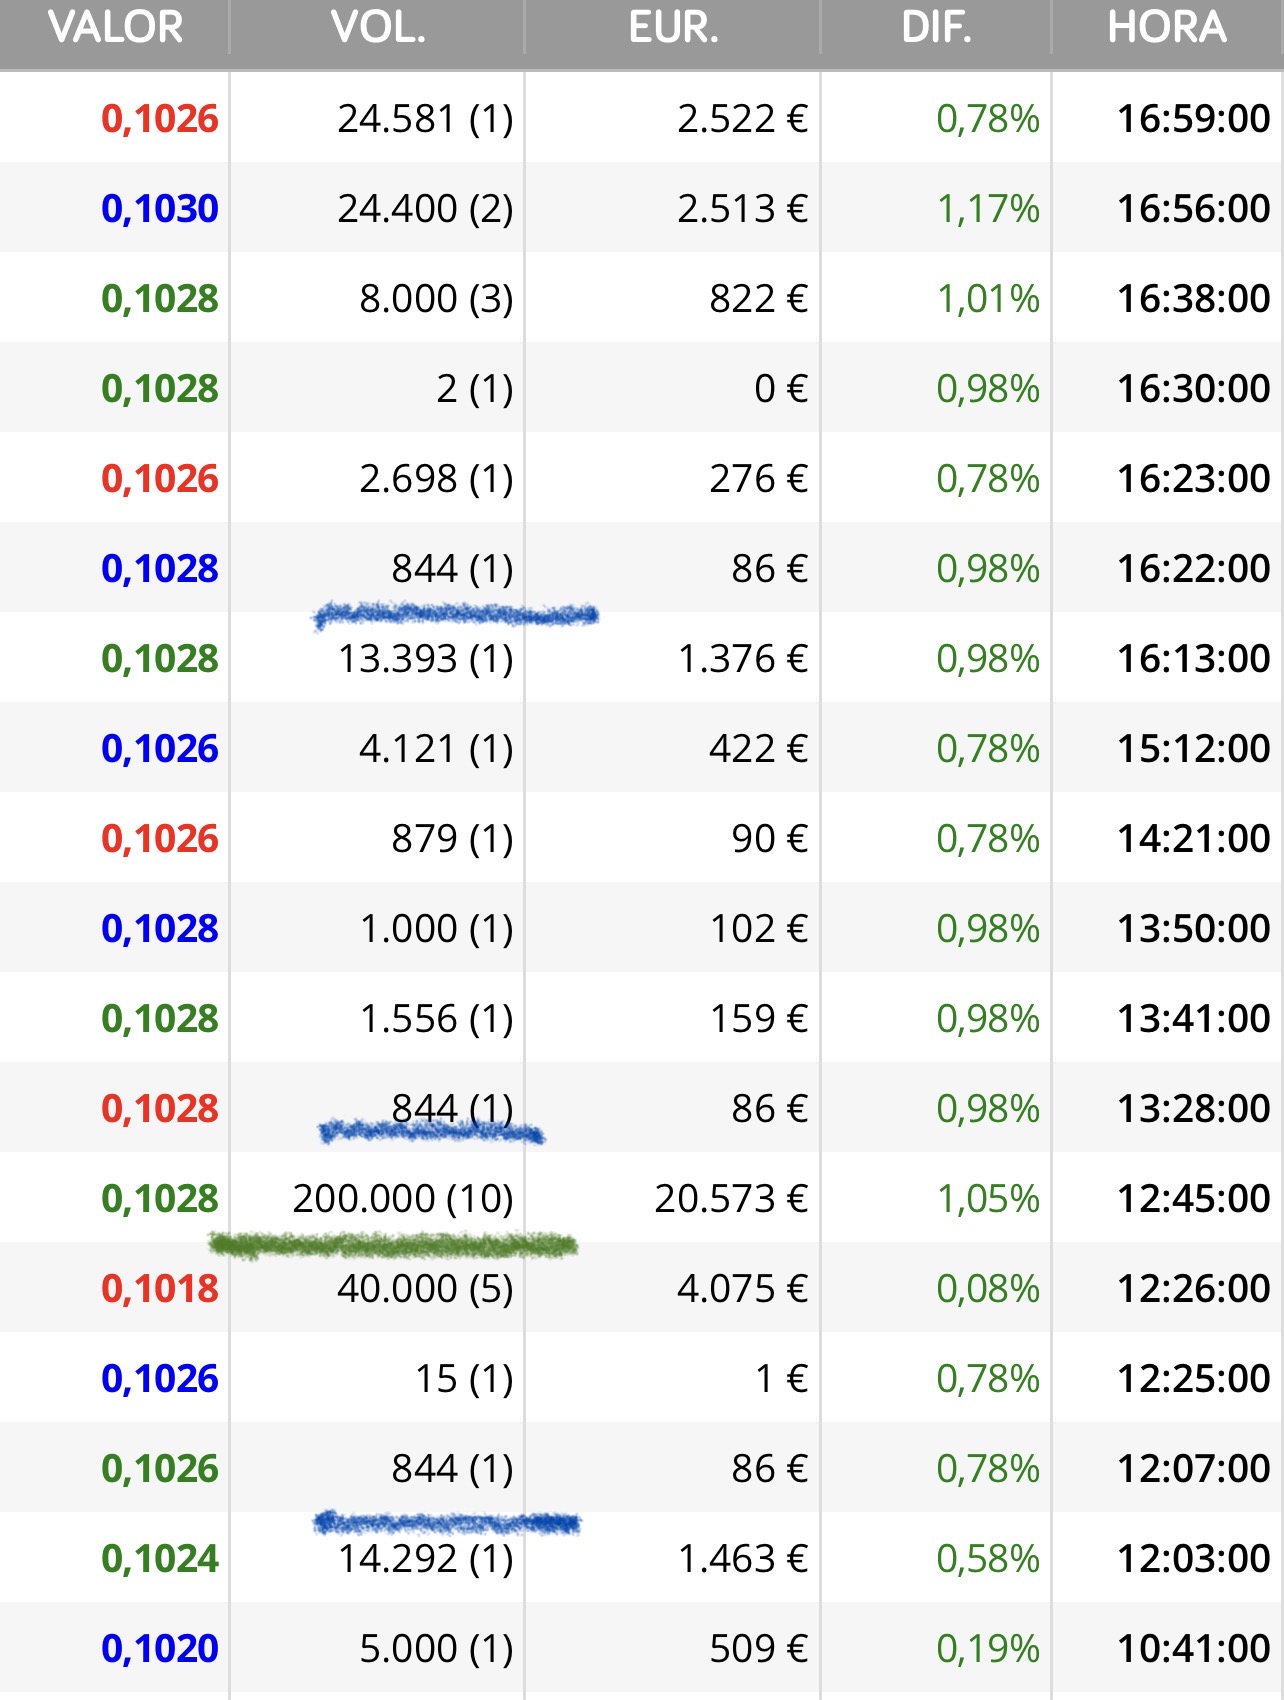Click the HORA column header
The width and height of the screenshot is (1284, 1700).
click(1166, 28)
